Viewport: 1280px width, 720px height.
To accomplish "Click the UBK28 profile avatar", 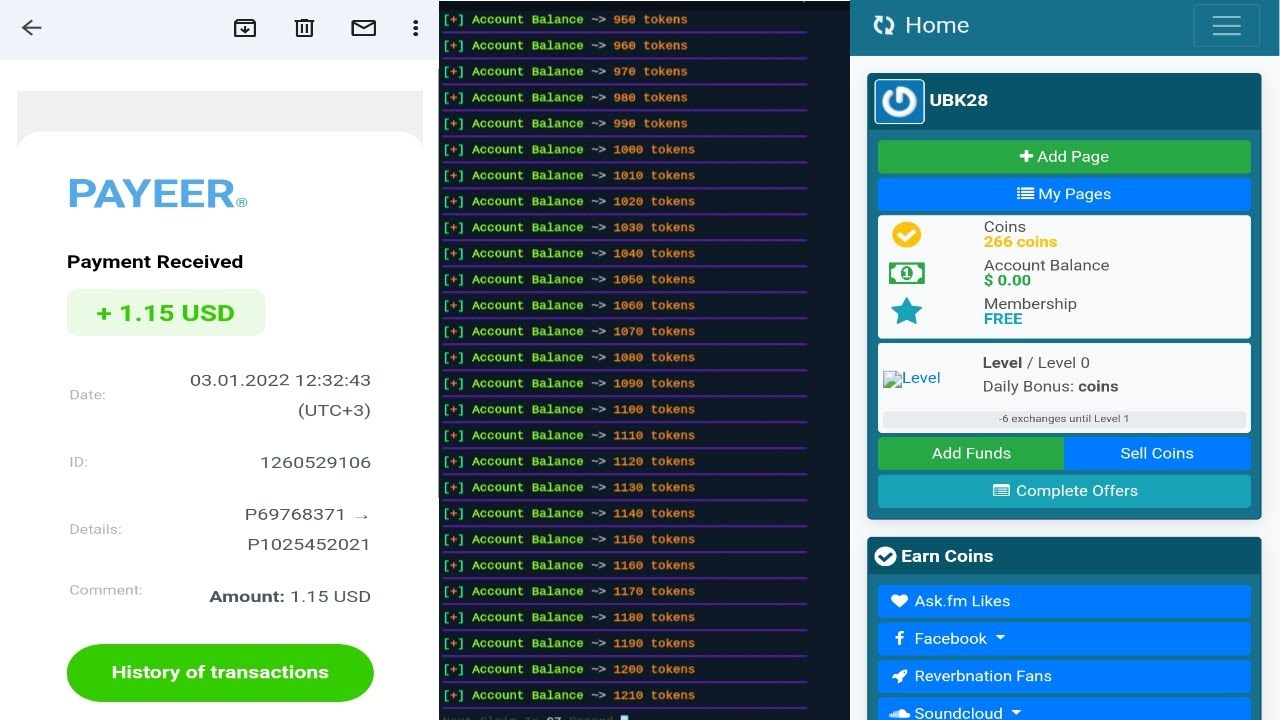I will point(899,100).
